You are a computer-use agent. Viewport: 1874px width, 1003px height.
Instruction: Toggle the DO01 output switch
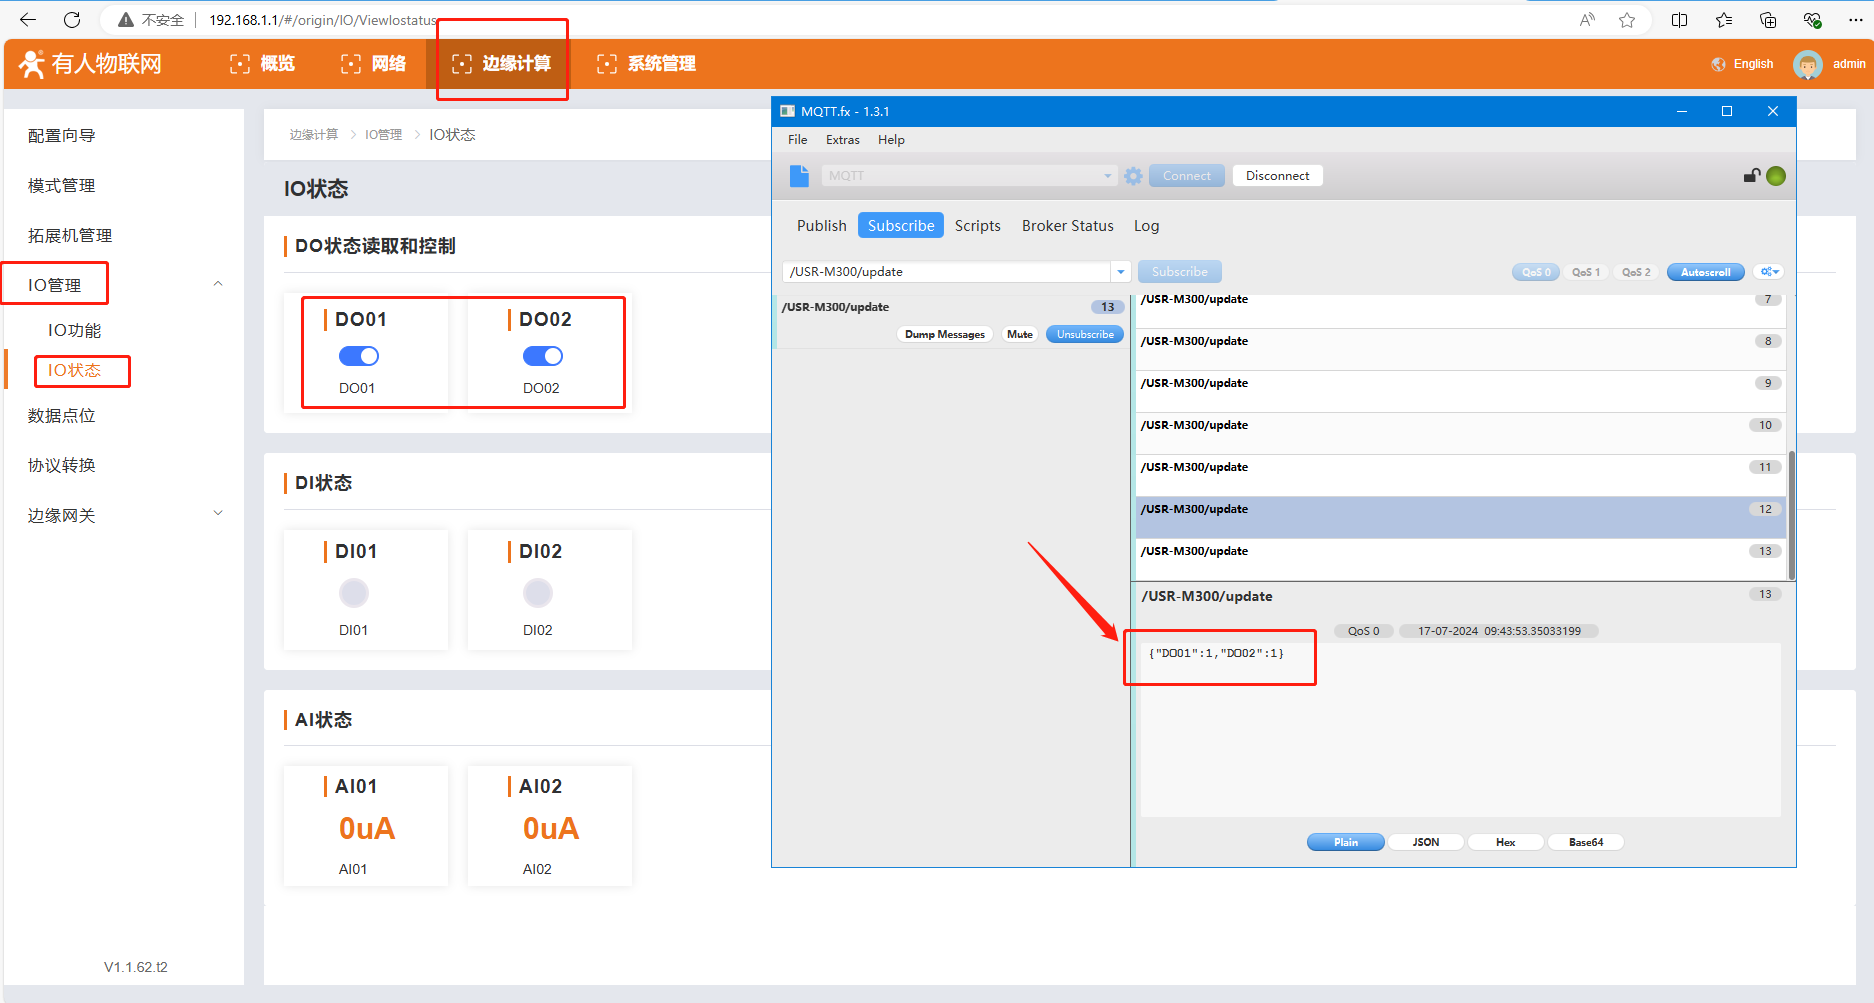[358, 356]
